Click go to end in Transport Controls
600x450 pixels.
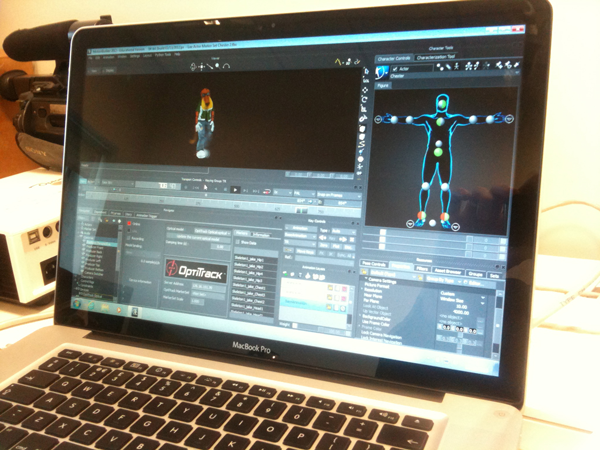coord(256,191)
